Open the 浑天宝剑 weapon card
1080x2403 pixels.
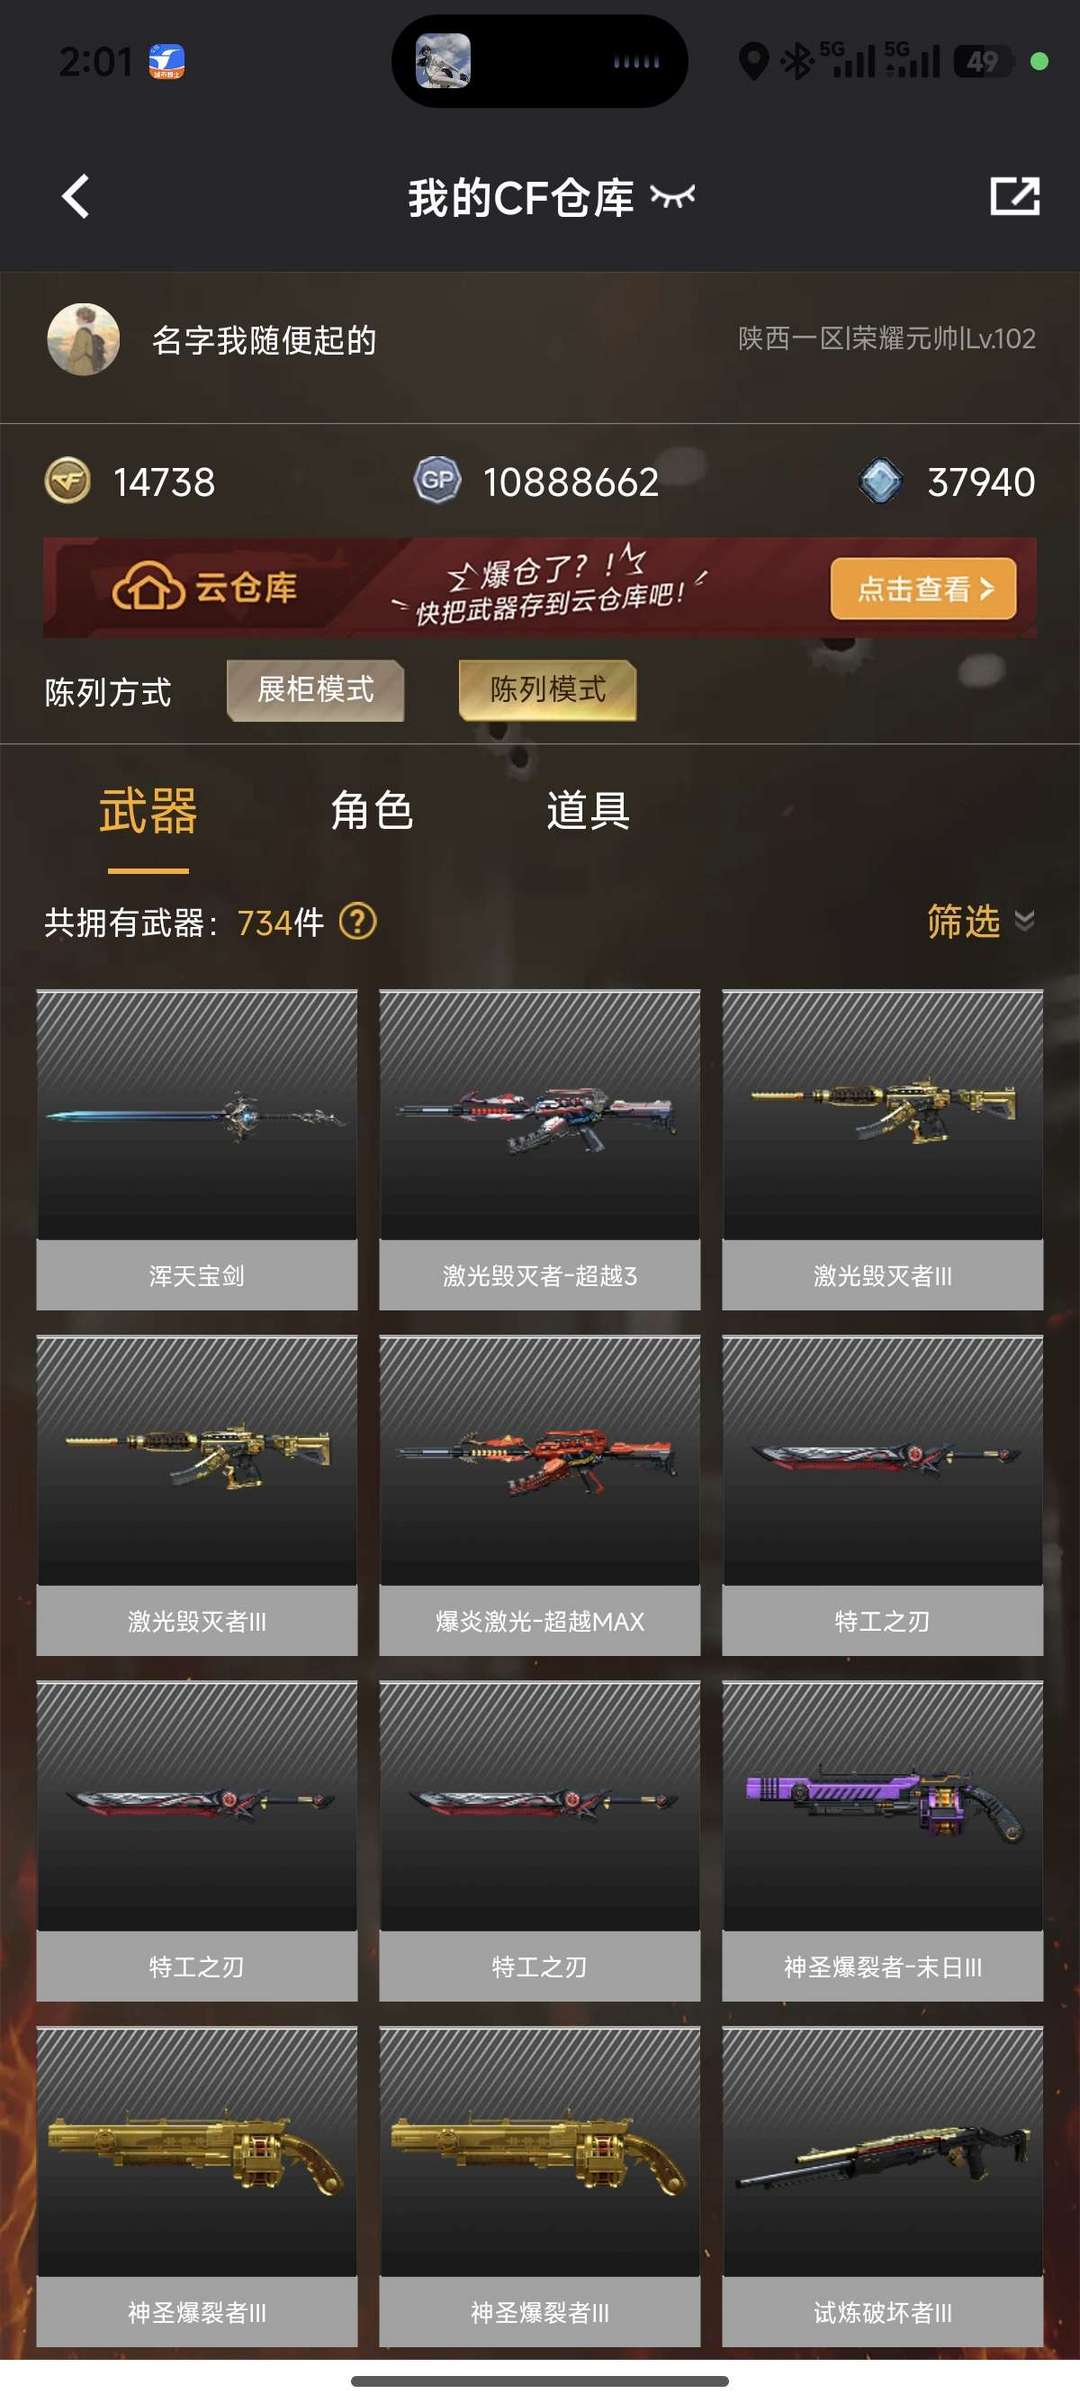pos(197,1150)
